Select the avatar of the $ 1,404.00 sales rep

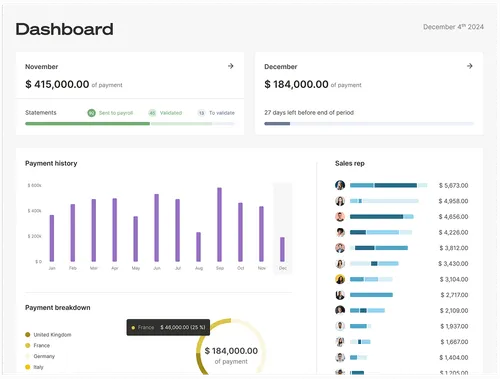pos(340,357)
